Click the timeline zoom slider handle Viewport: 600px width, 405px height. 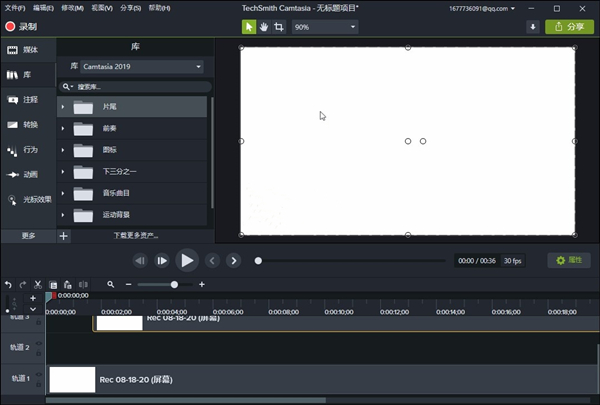(x=175, y=285)
